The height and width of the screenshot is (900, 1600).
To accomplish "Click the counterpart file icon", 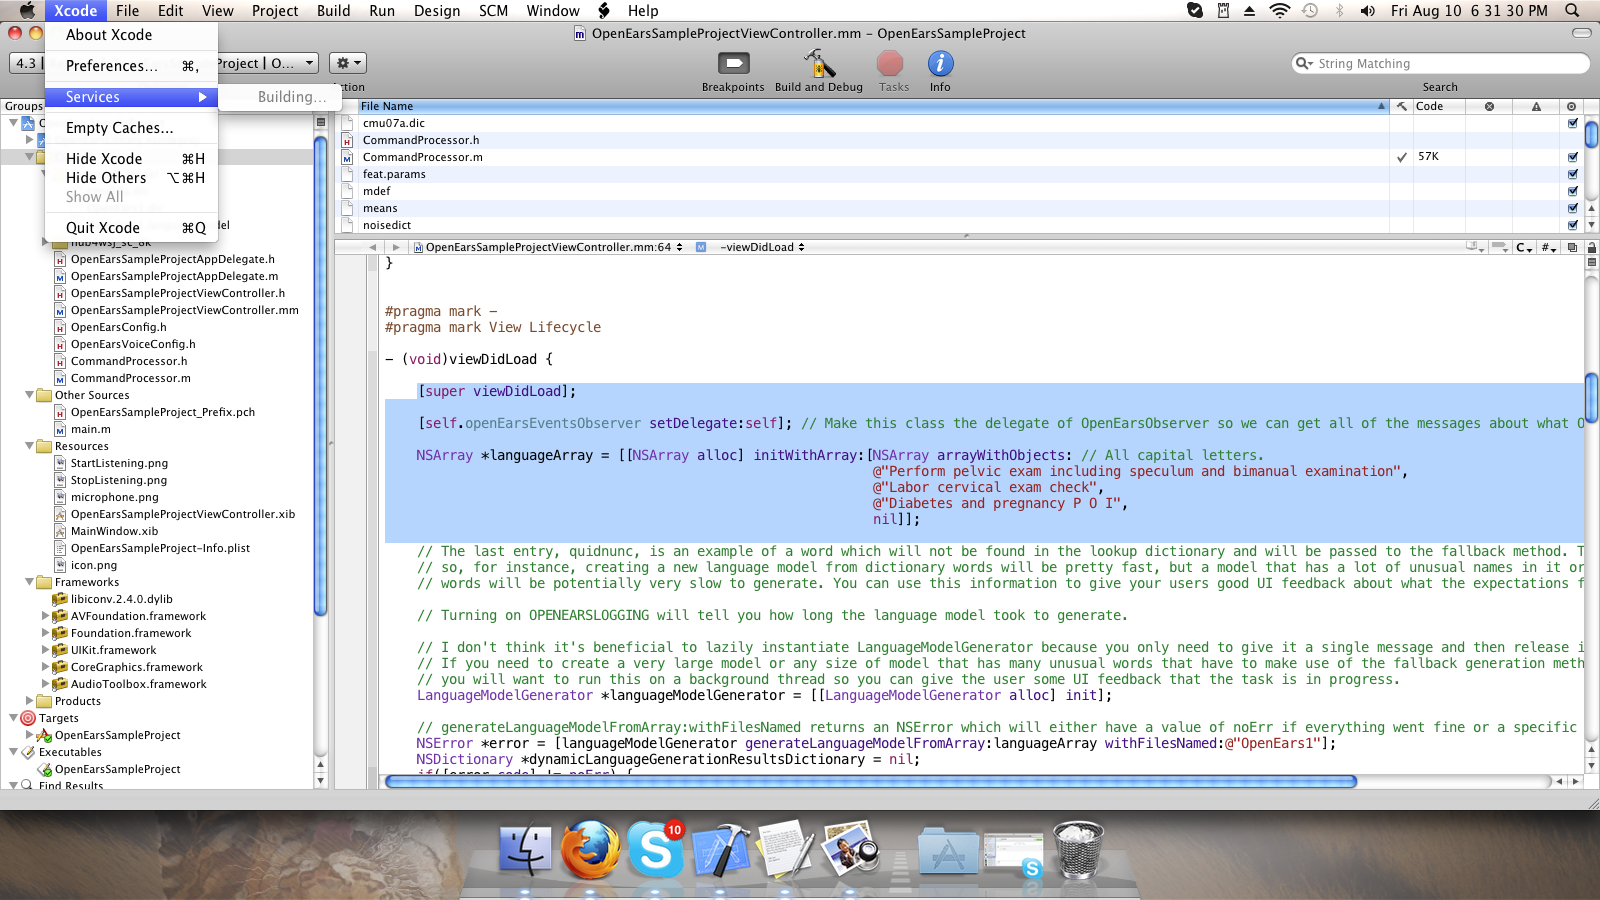I will point(1573,247).
